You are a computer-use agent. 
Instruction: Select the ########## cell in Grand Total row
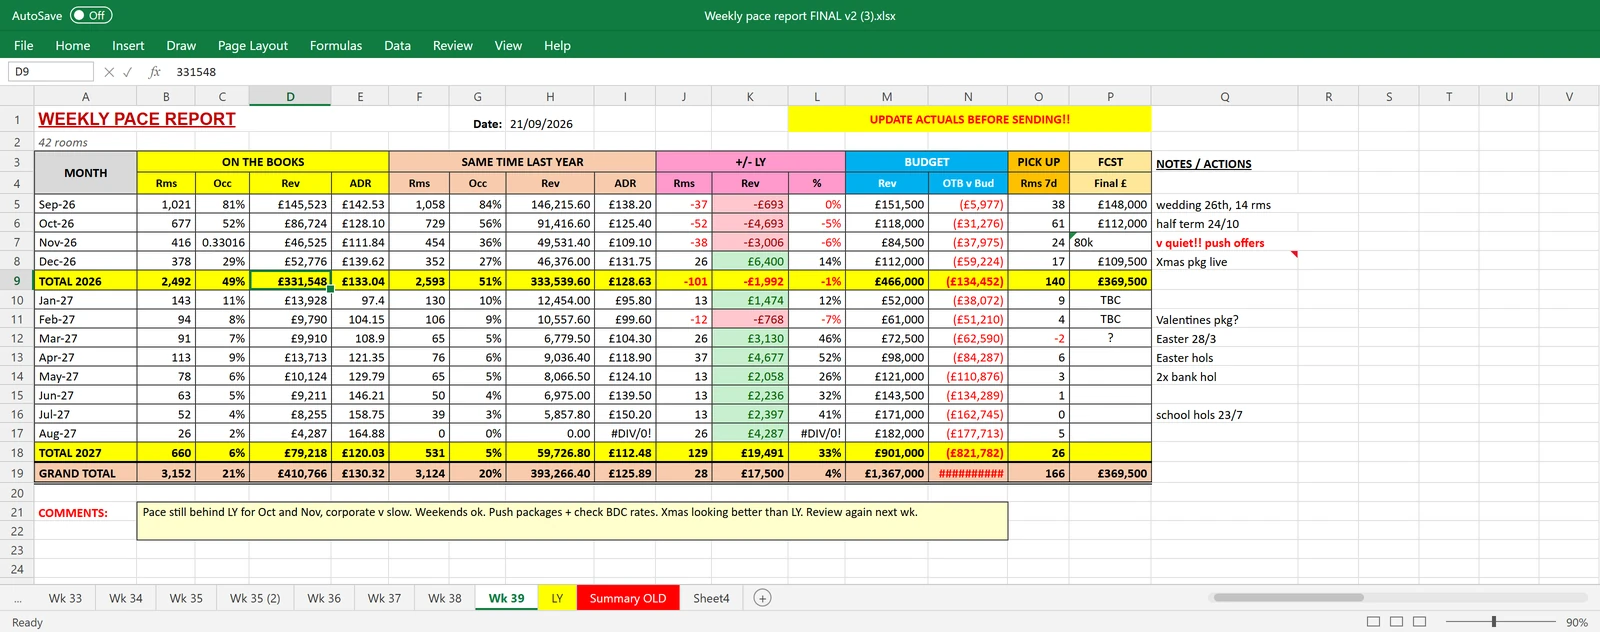968,473
